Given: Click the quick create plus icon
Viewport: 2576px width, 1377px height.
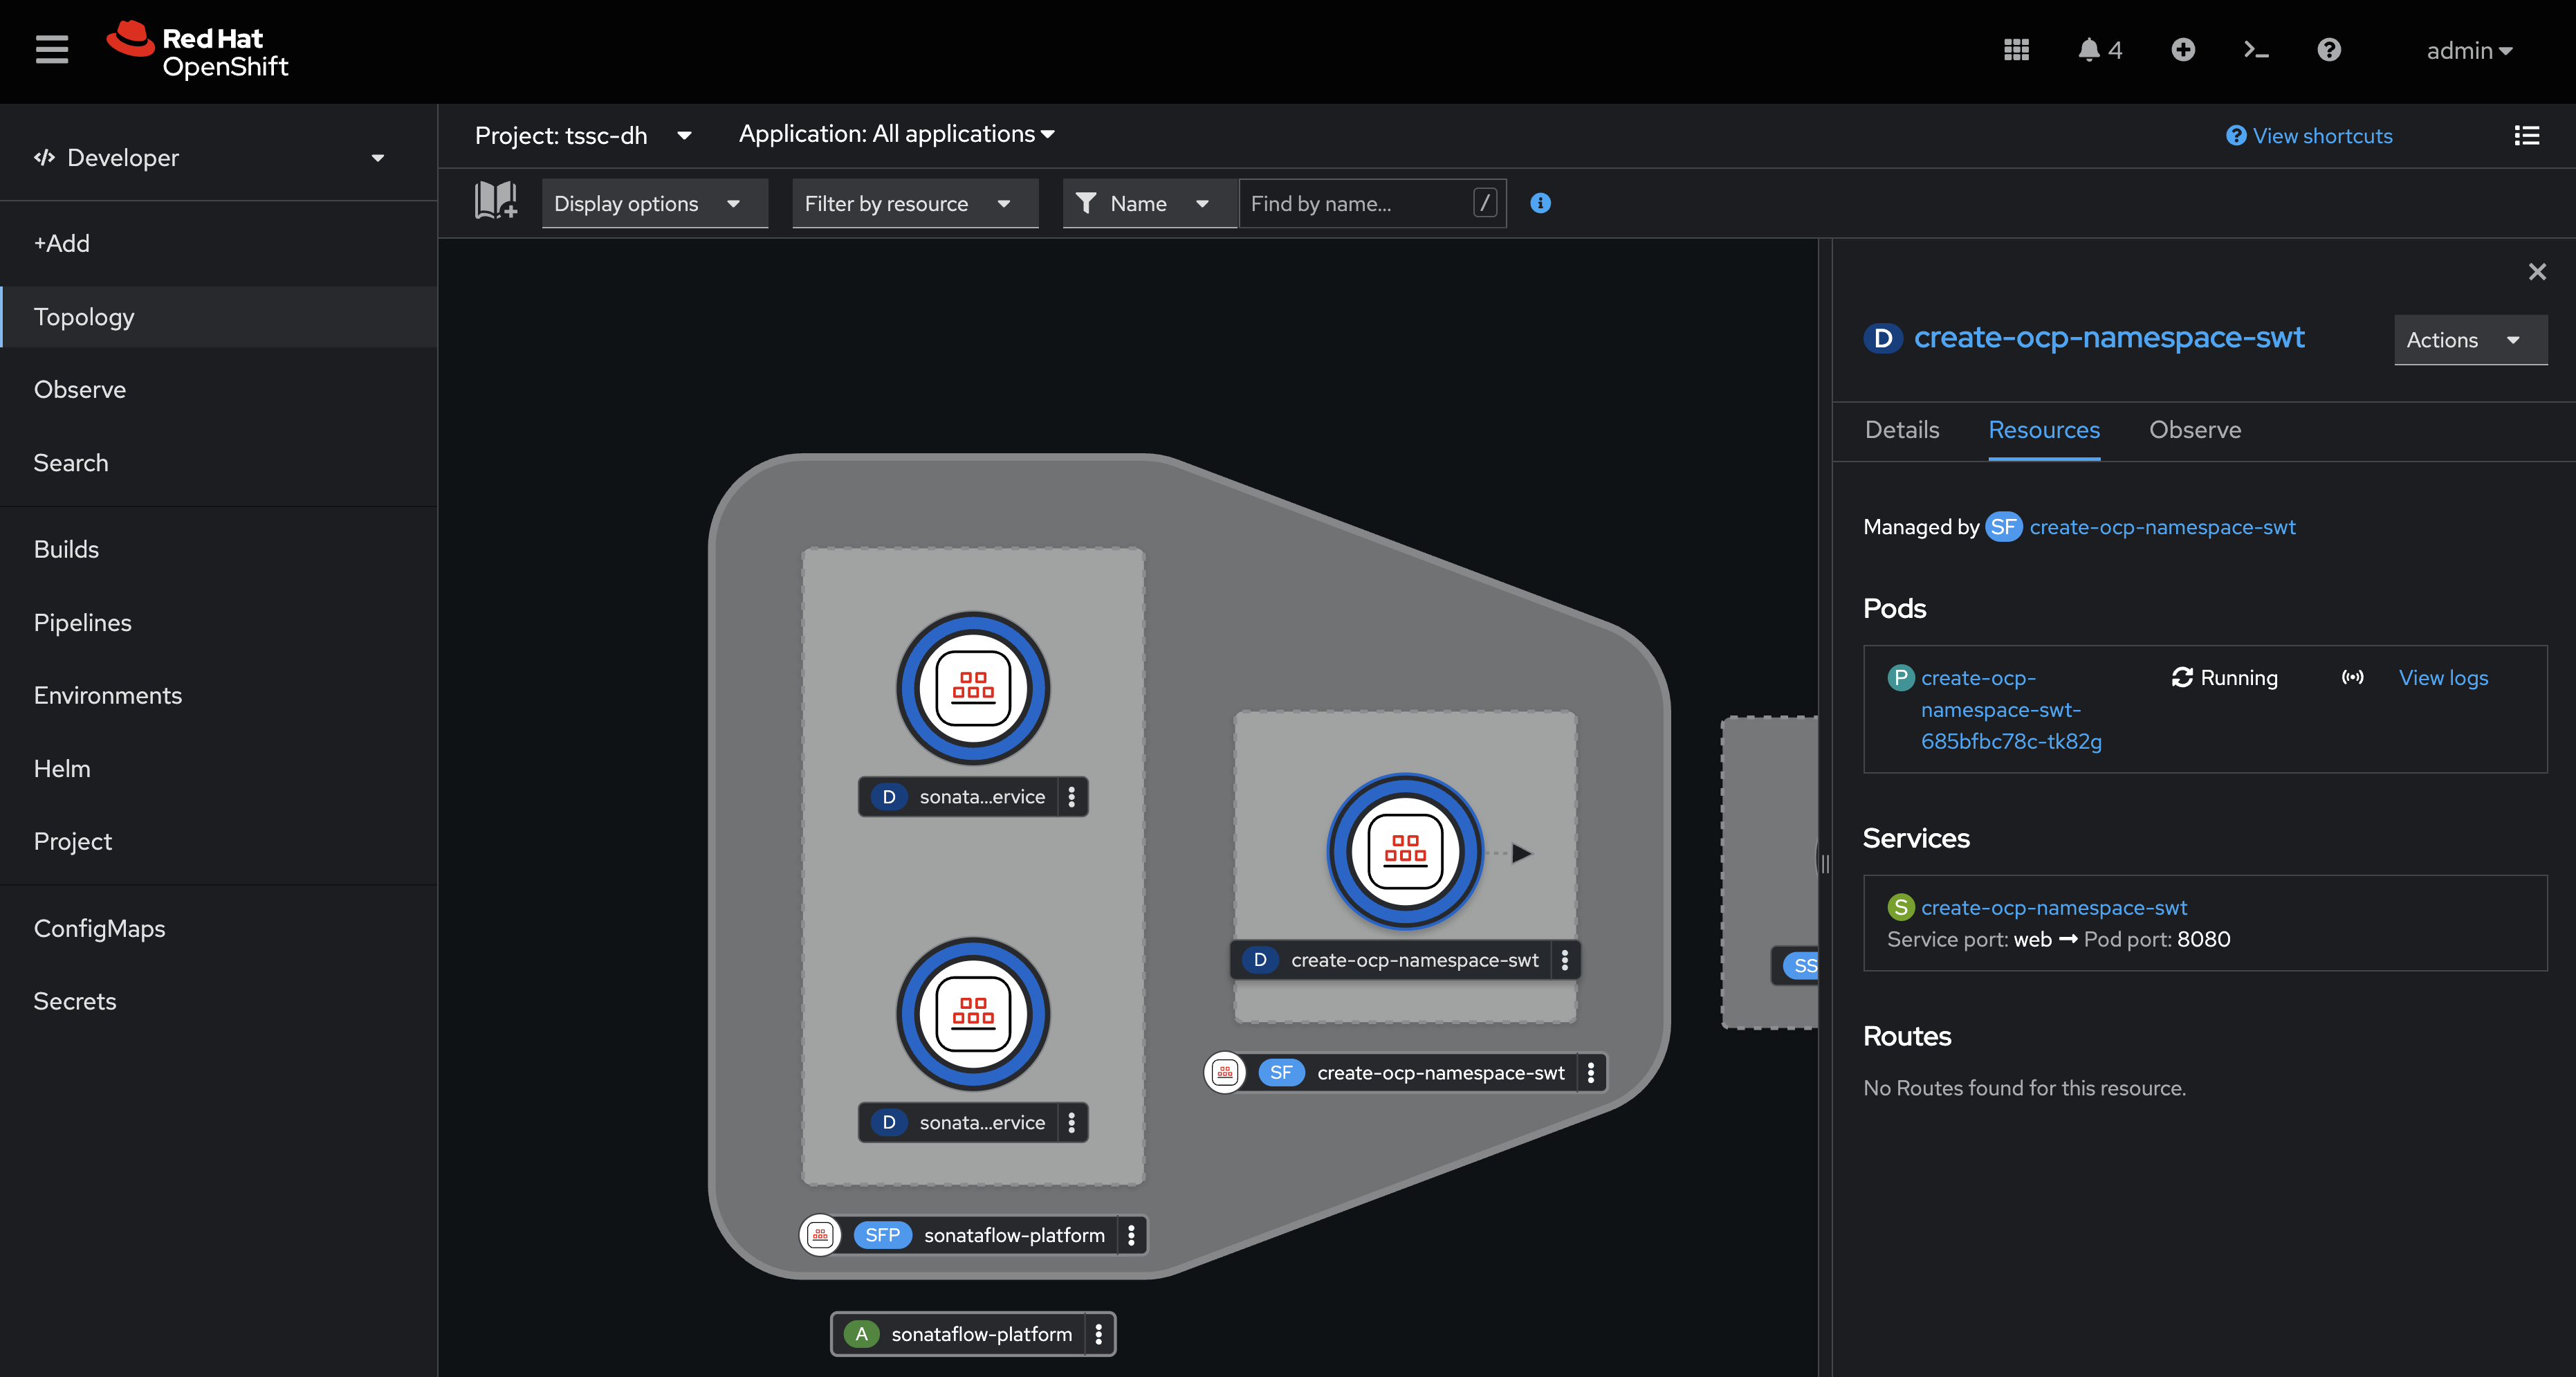Looking at the screenshot, I should click(x=2183, y=49).
